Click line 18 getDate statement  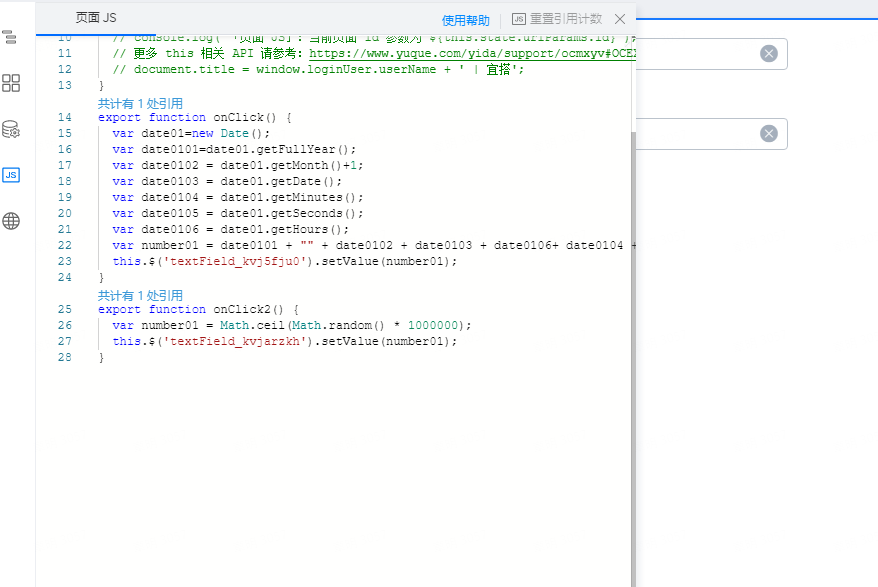pyautogui.click(x=227, y=181)
